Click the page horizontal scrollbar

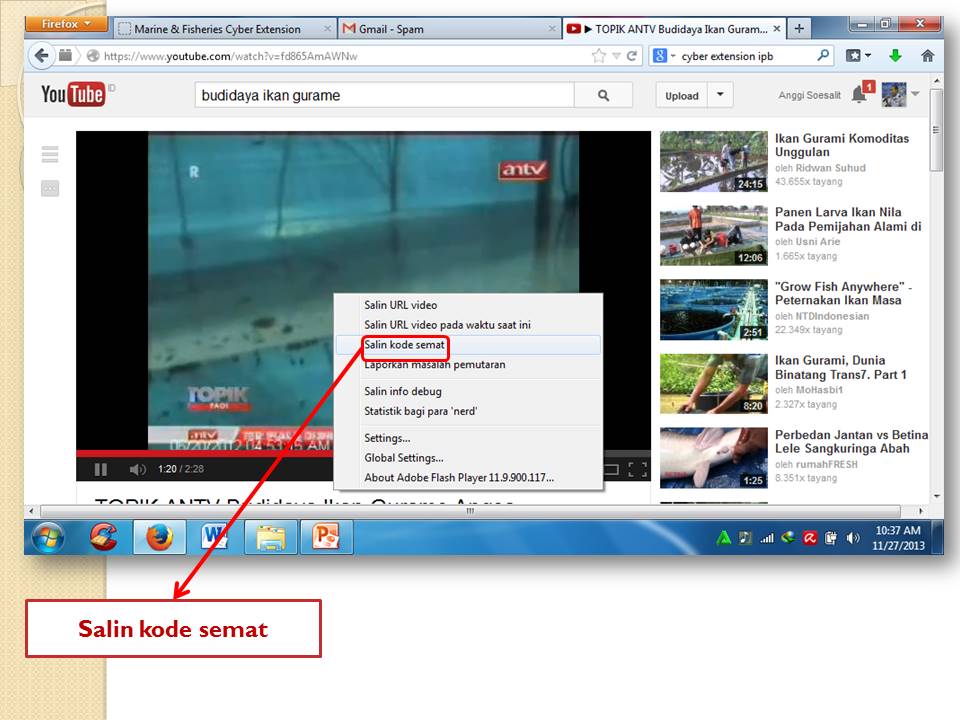(x=470, y=511)
